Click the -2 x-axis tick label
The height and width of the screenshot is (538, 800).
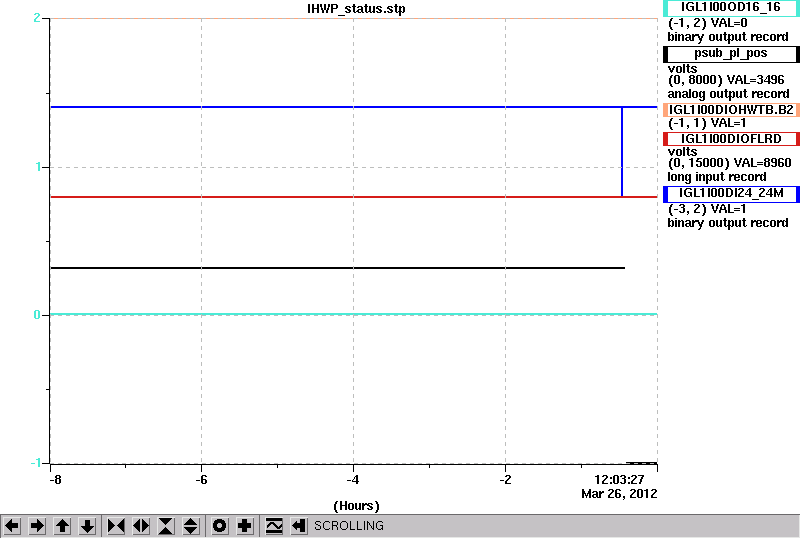[505, 480]
